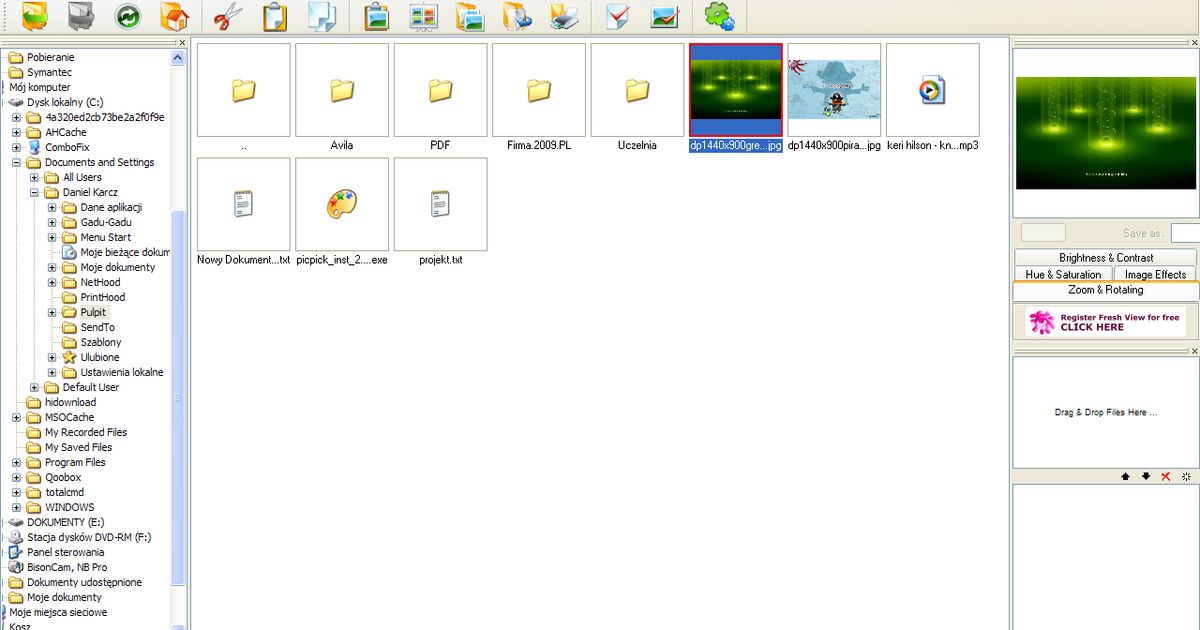
Task: Cut selection with the scissors icon
Action: pyautogui.click(x=228, y=16)
